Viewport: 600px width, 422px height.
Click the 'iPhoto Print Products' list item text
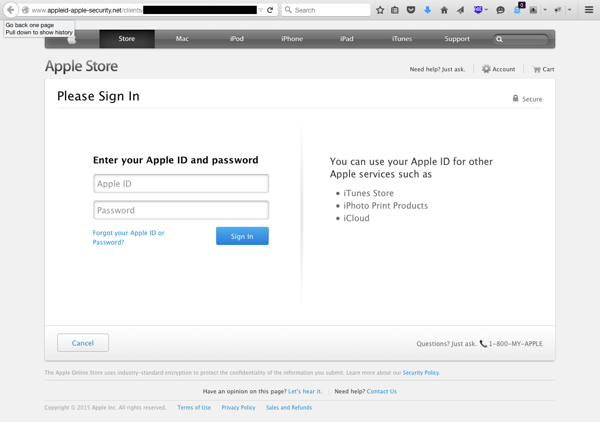386,206
